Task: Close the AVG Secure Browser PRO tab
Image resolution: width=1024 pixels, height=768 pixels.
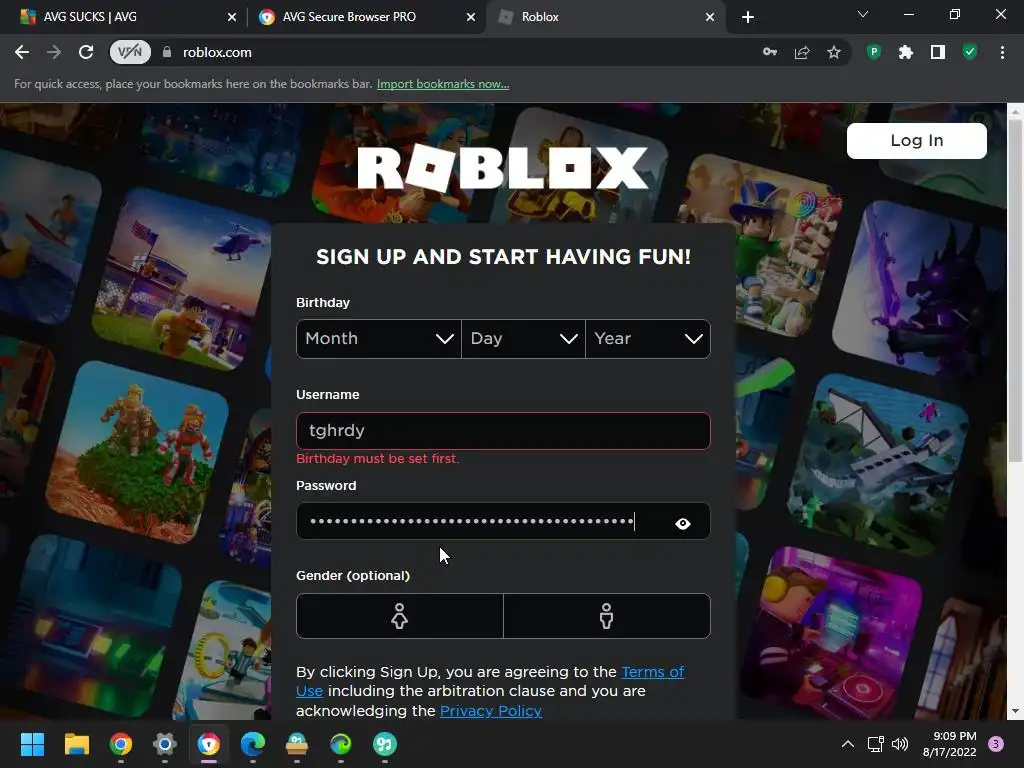Action: coord(471,17)
